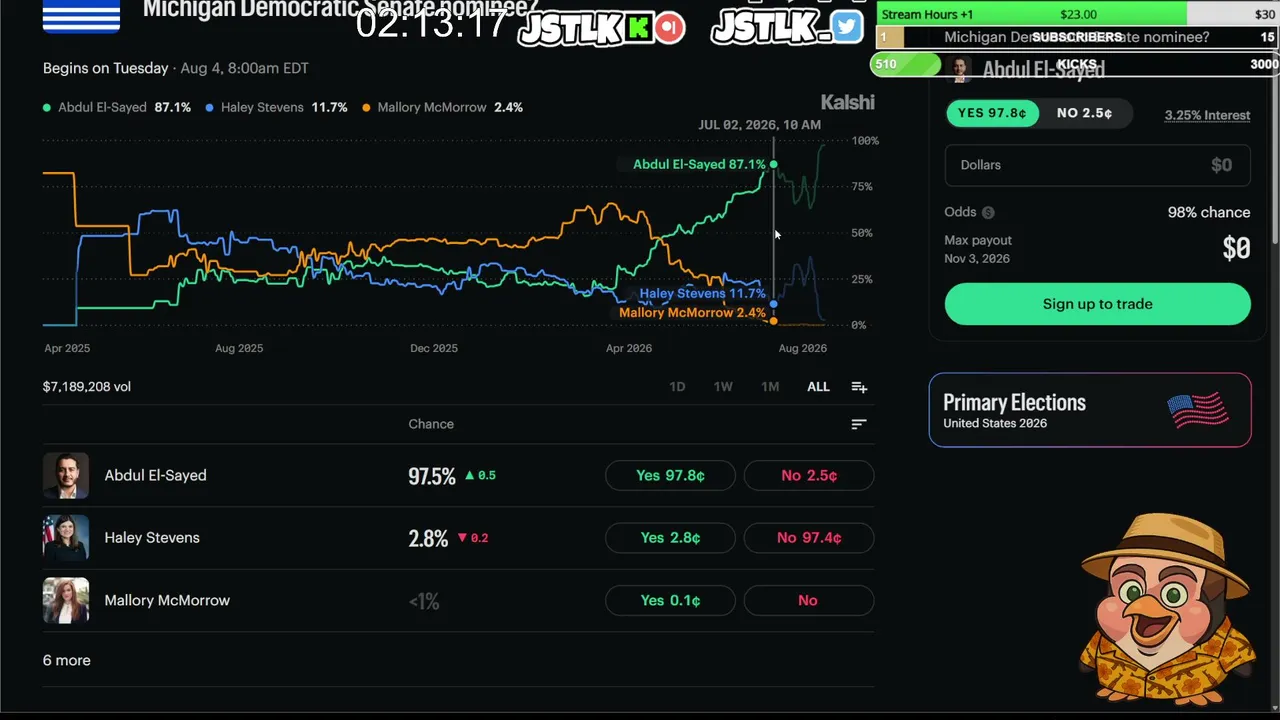Click the 'JUL 02, 2026, 10 AM' chart timestamp

point(759,125)
